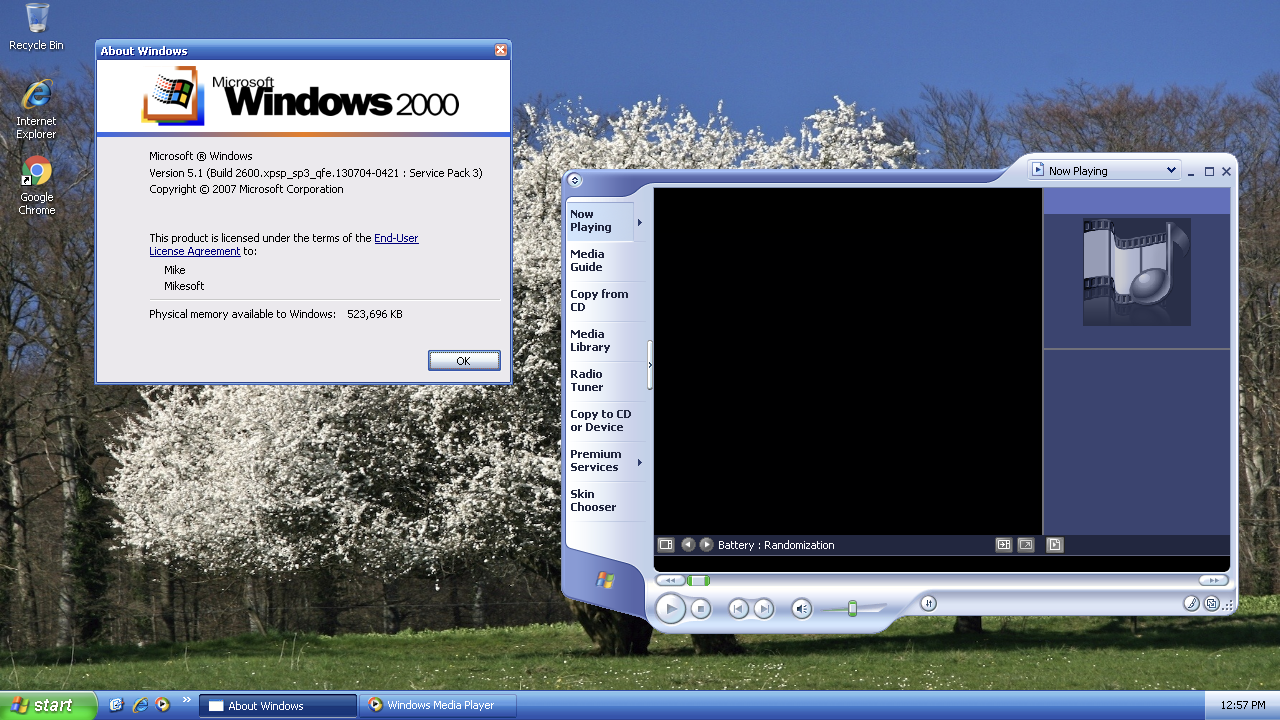1280x720 pixels.
Task: Turn shuffle on in Media Player
Action: tap(928, 603)
